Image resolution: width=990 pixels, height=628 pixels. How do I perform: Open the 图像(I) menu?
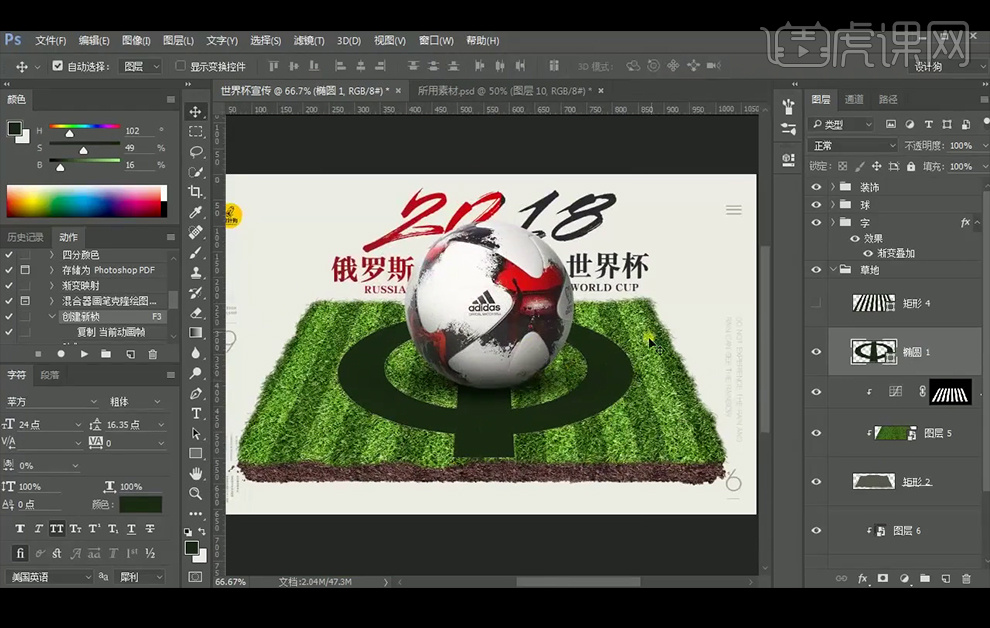[x=136, y=40]
